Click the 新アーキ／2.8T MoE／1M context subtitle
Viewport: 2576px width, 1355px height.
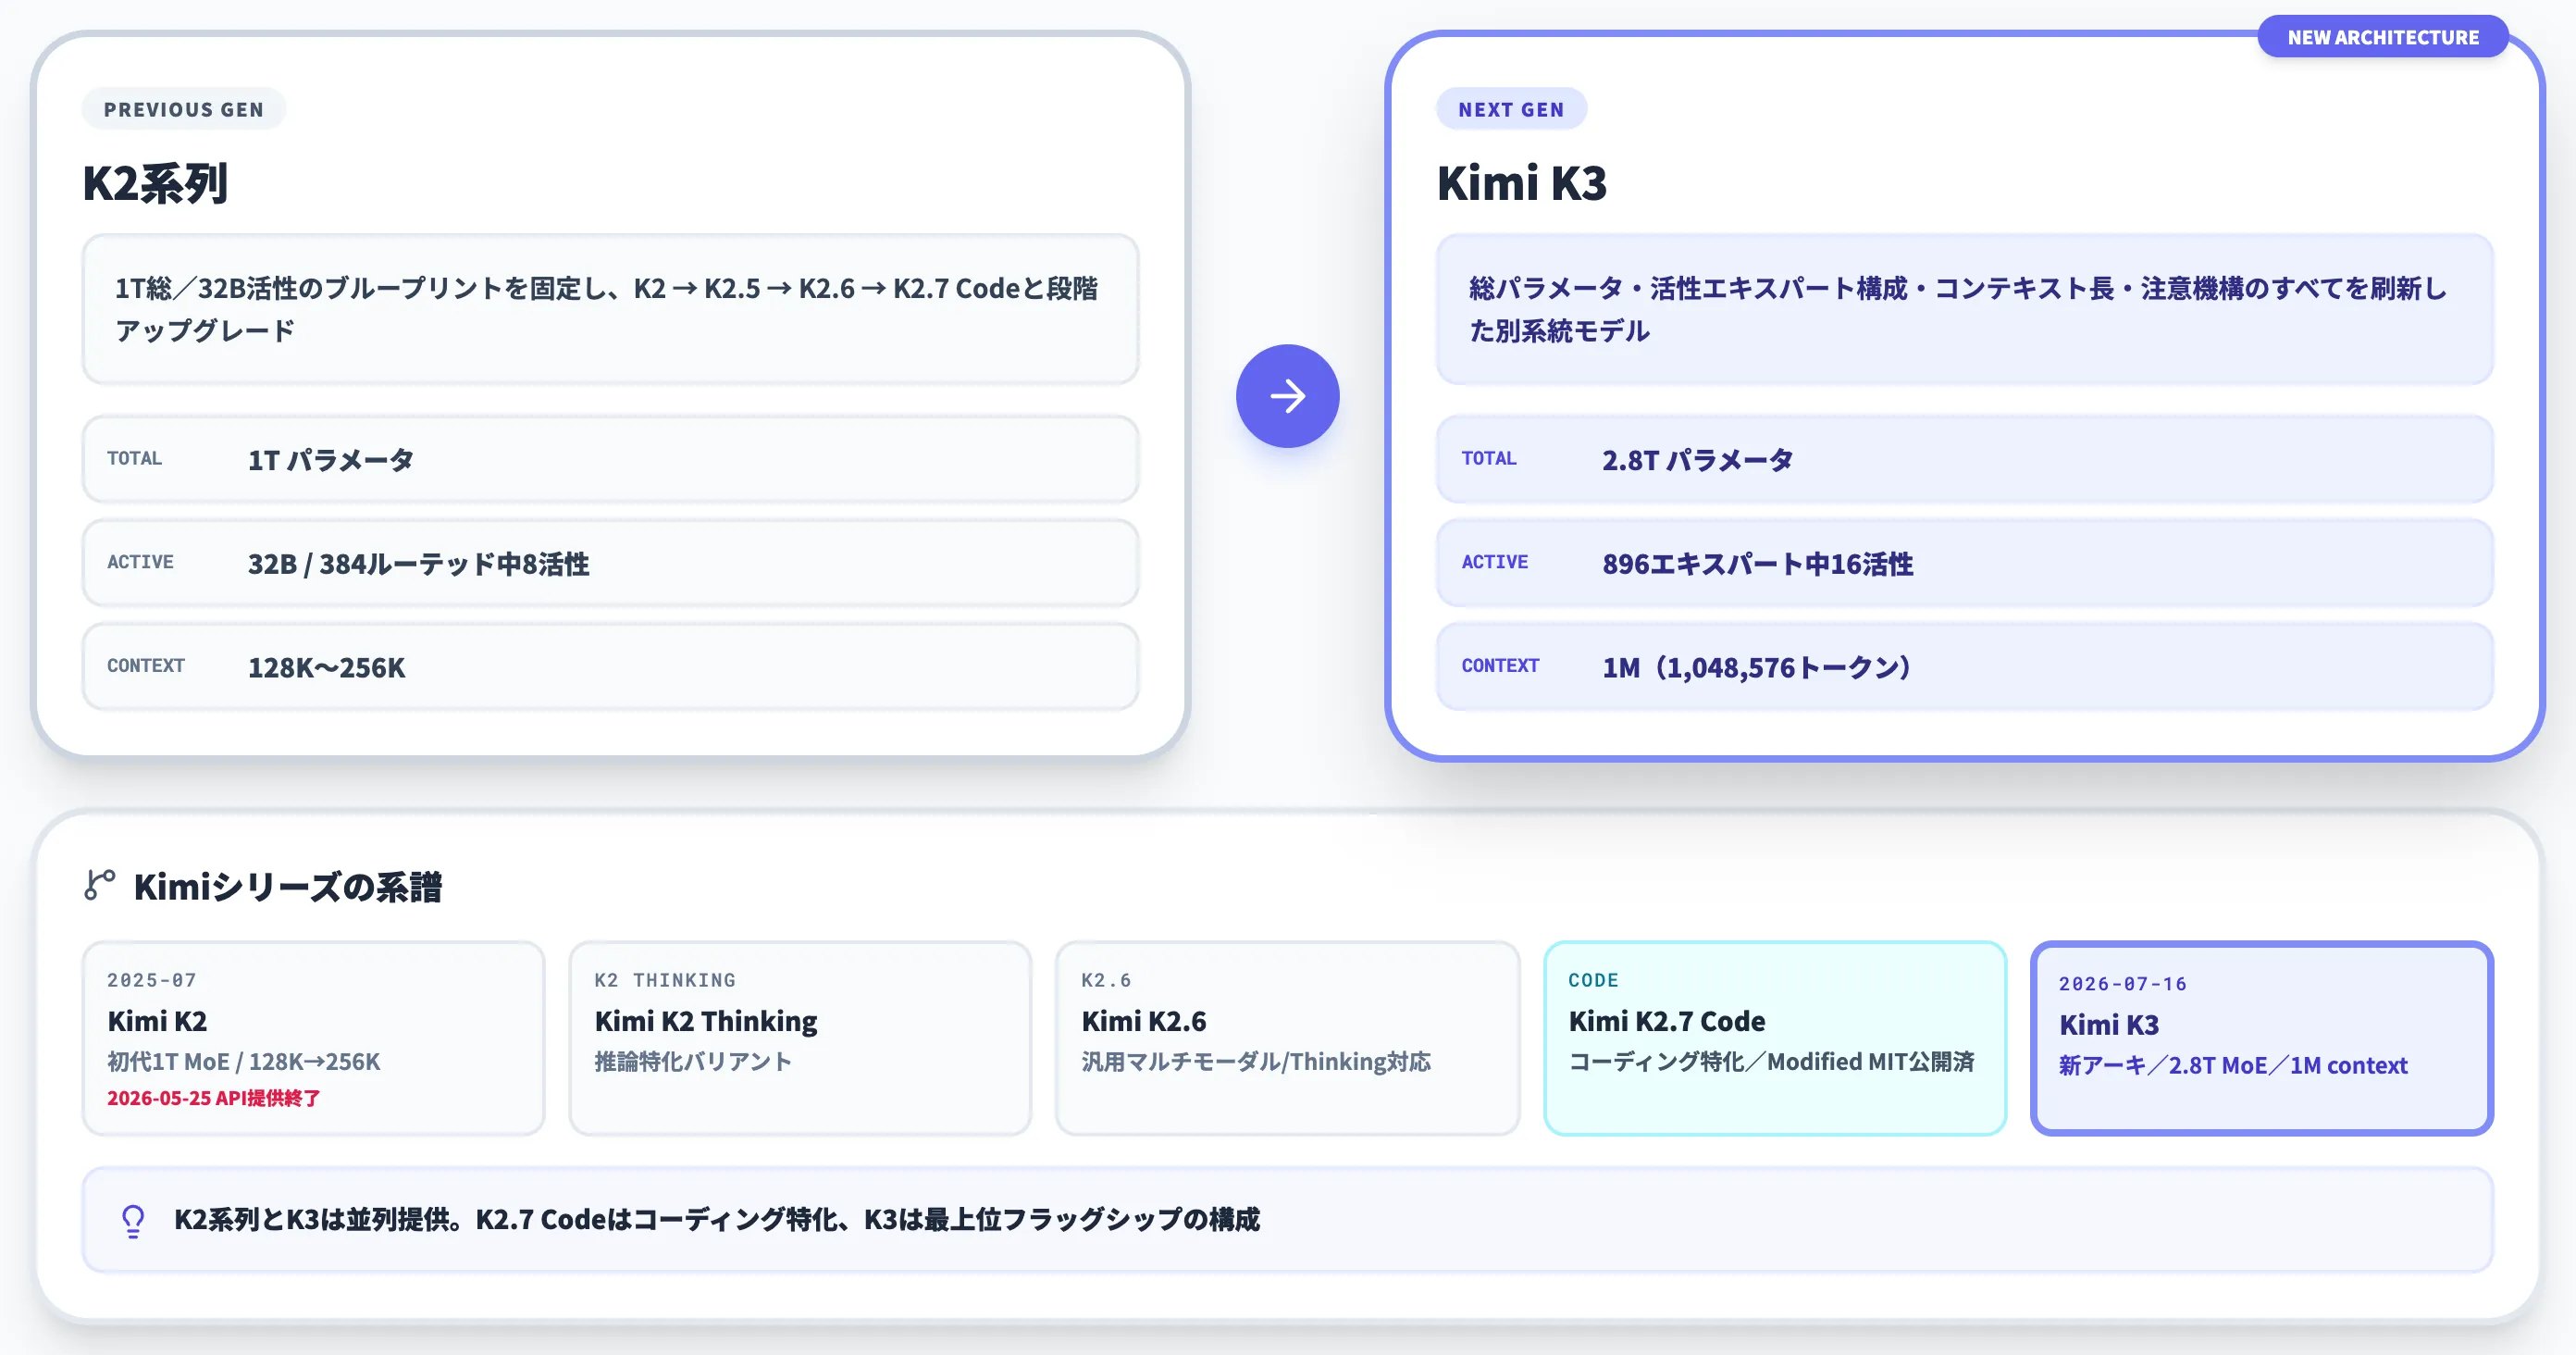pyautogui.click(x=2233, y=1066)
